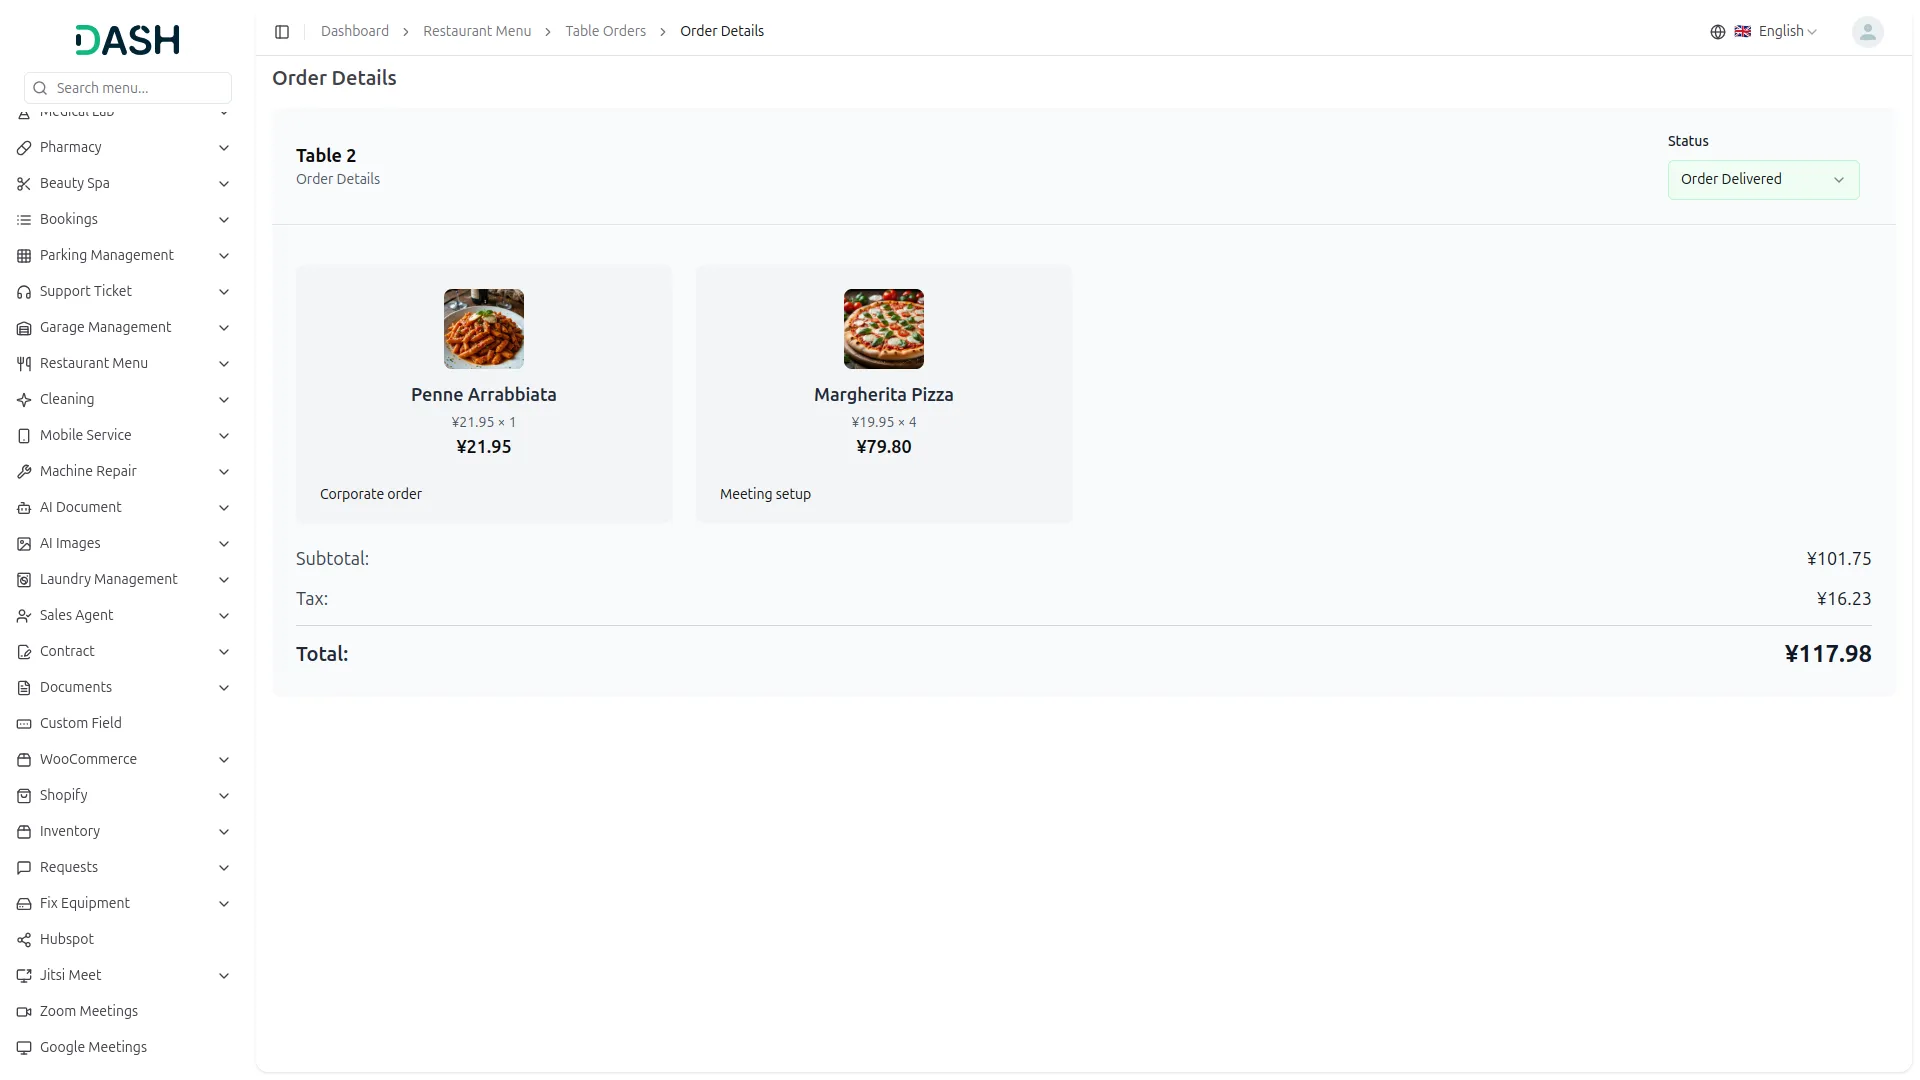Click the Support Ticket headset icon
Screen dimensions: 1920x1080
[x=24, y=292]
